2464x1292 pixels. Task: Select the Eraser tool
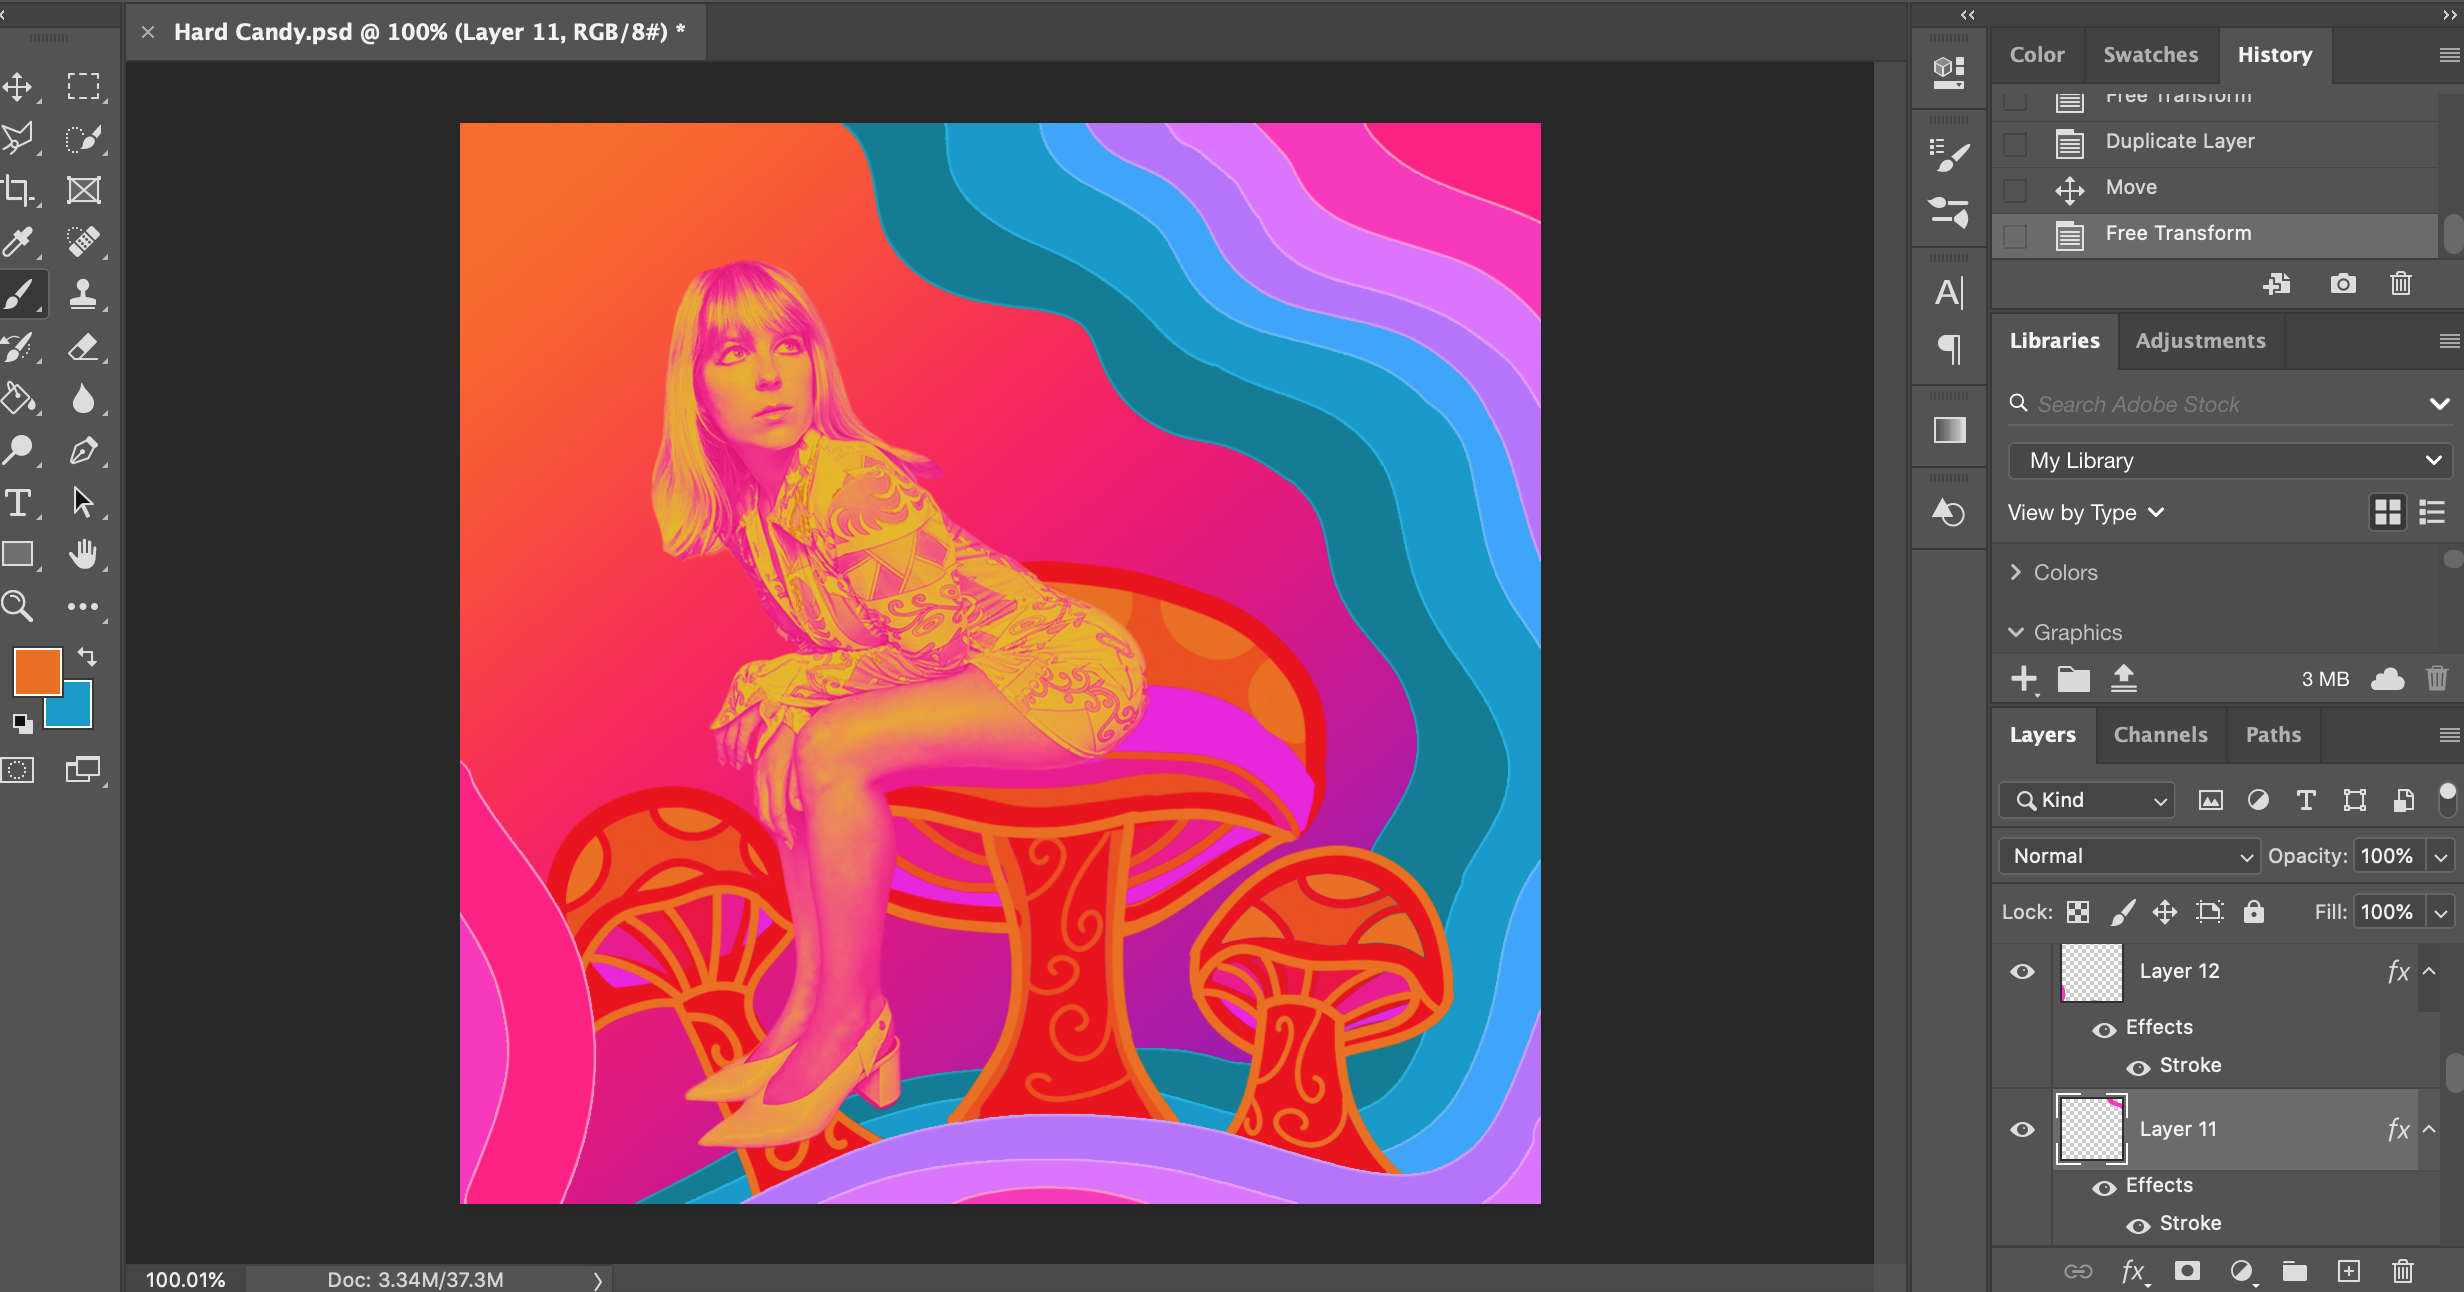click(83, 347)
